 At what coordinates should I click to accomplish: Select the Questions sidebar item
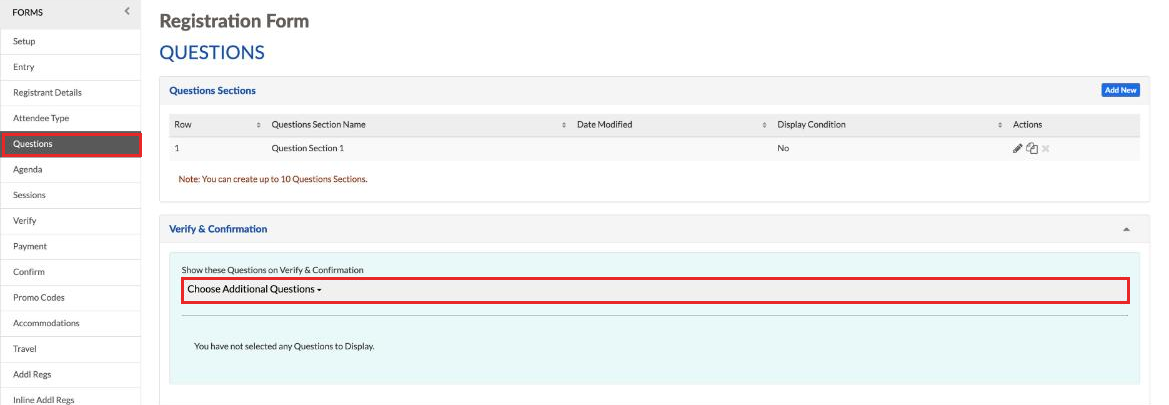point(70,144)
